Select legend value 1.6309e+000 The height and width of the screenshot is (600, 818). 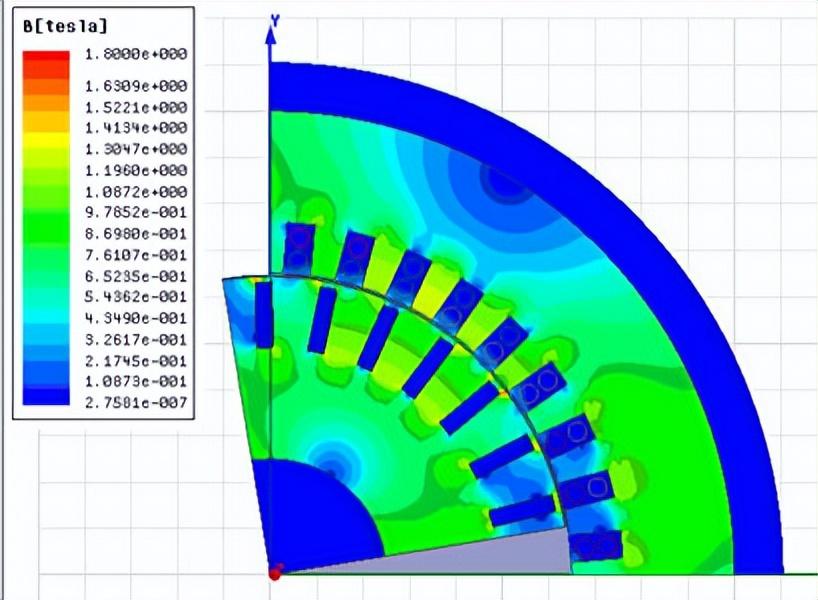[x=136, y=86]
